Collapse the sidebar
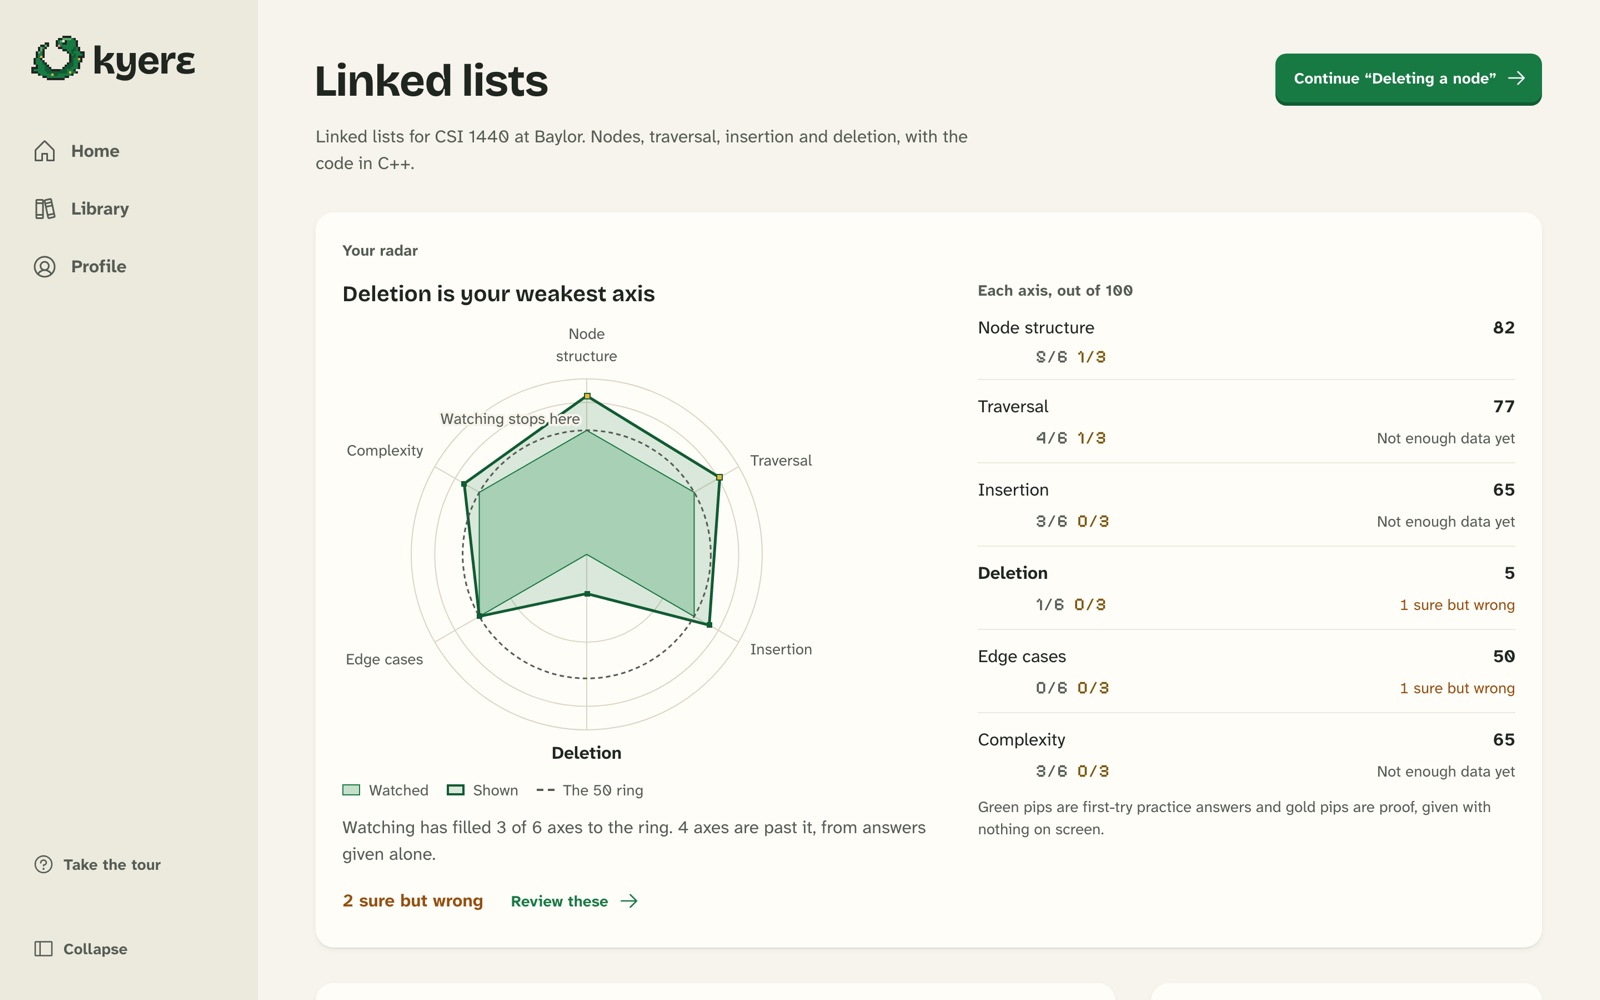 129,949
